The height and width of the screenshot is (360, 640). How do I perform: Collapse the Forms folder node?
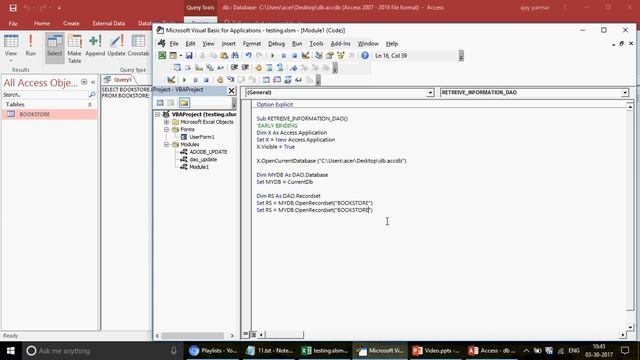[x=167, y=129]
